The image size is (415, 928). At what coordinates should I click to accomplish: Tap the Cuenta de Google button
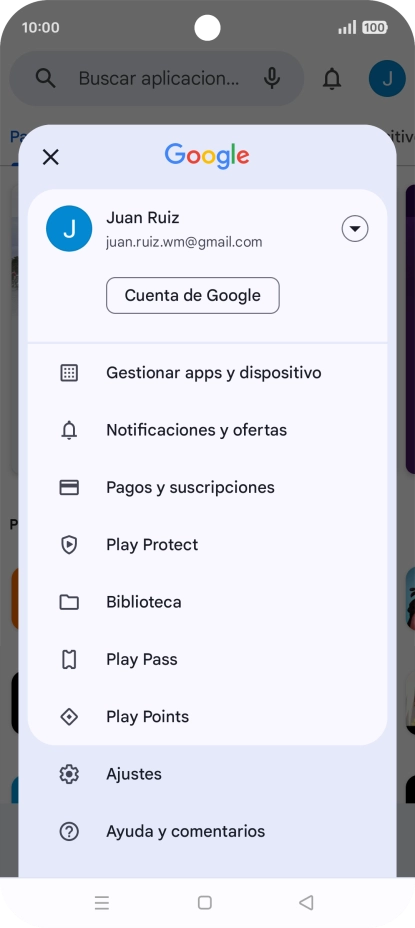point(192,295)
